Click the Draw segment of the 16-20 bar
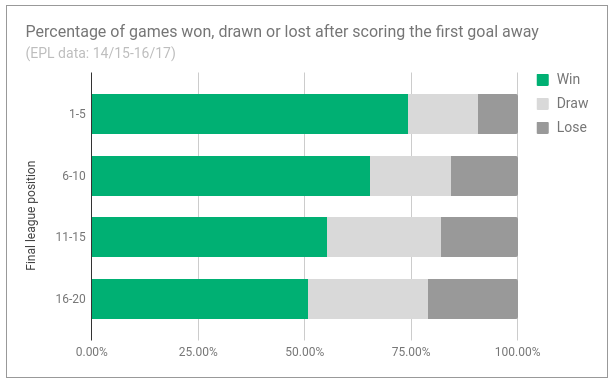 point(368,299)
